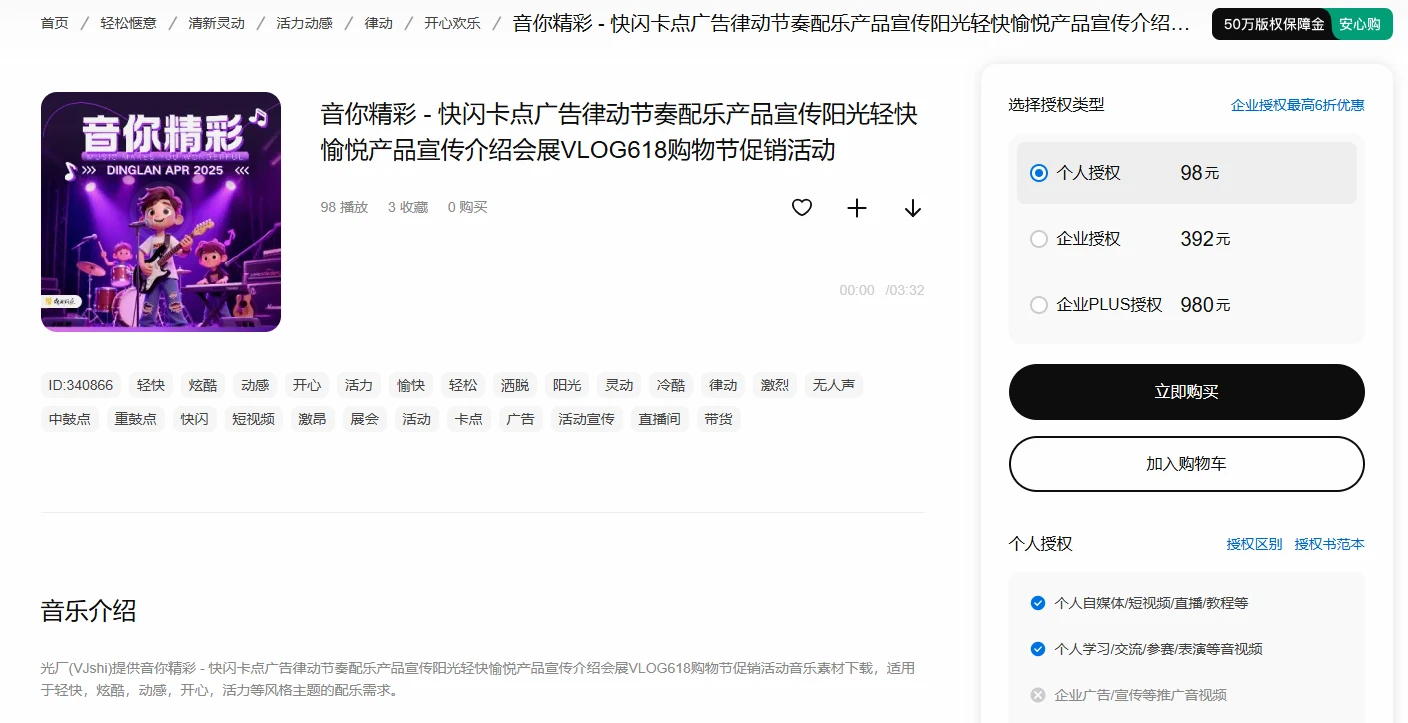Image resolution: width=1408 pixels, height=723 pixels.
Task: Select the 企业授权 radio option
Action: [x=1039, y=239]
